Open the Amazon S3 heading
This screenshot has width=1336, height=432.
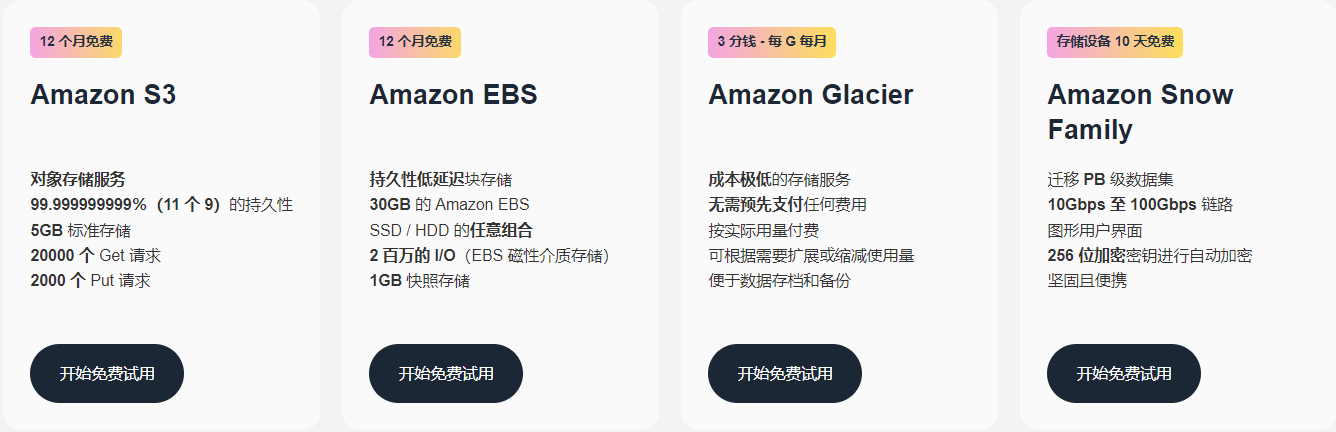103,95
